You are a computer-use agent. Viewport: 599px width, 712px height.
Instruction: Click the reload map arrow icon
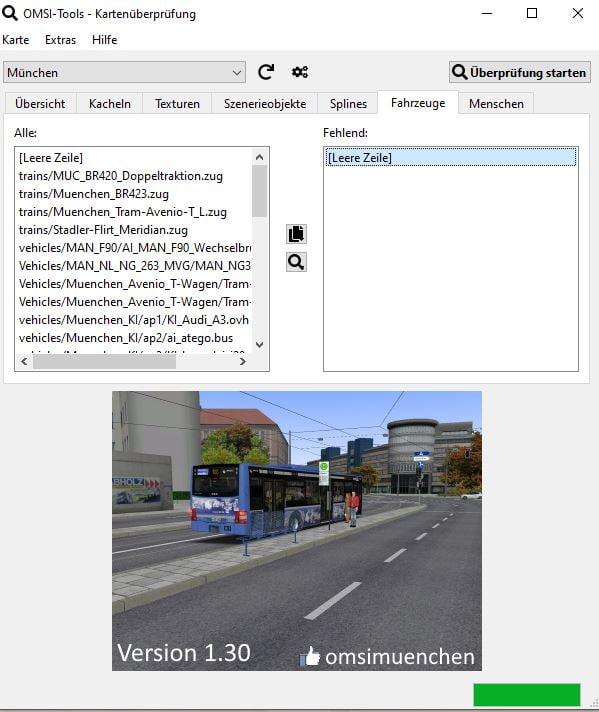pyautogui.click(x=266, y=72)
